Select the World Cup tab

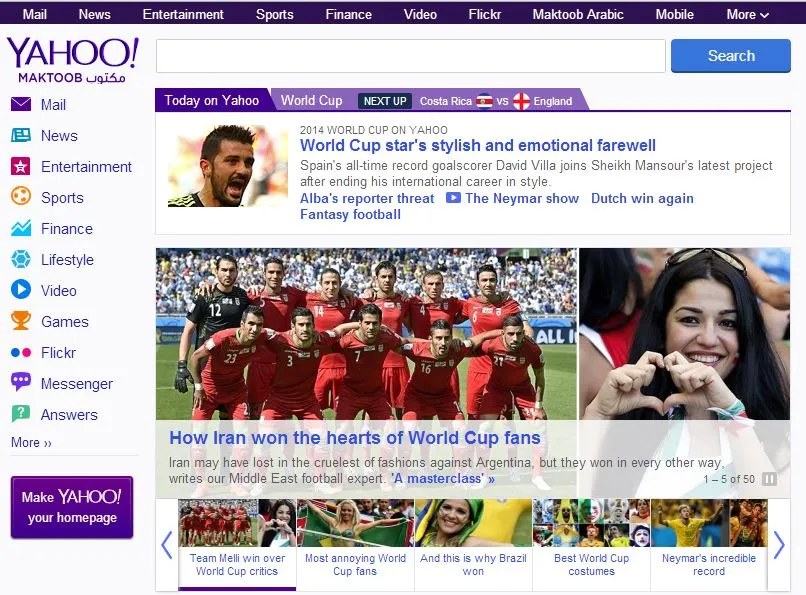coord(312,100)
